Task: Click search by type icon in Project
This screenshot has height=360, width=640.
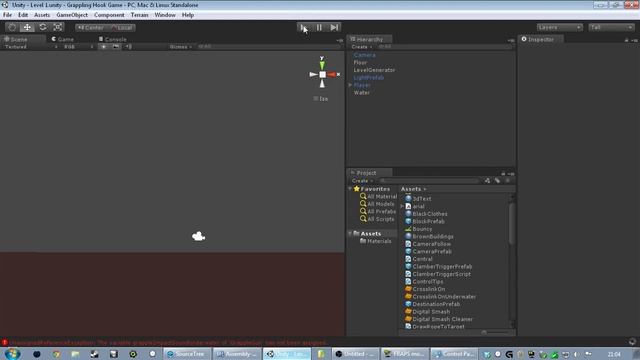Action: click(487, 180)
